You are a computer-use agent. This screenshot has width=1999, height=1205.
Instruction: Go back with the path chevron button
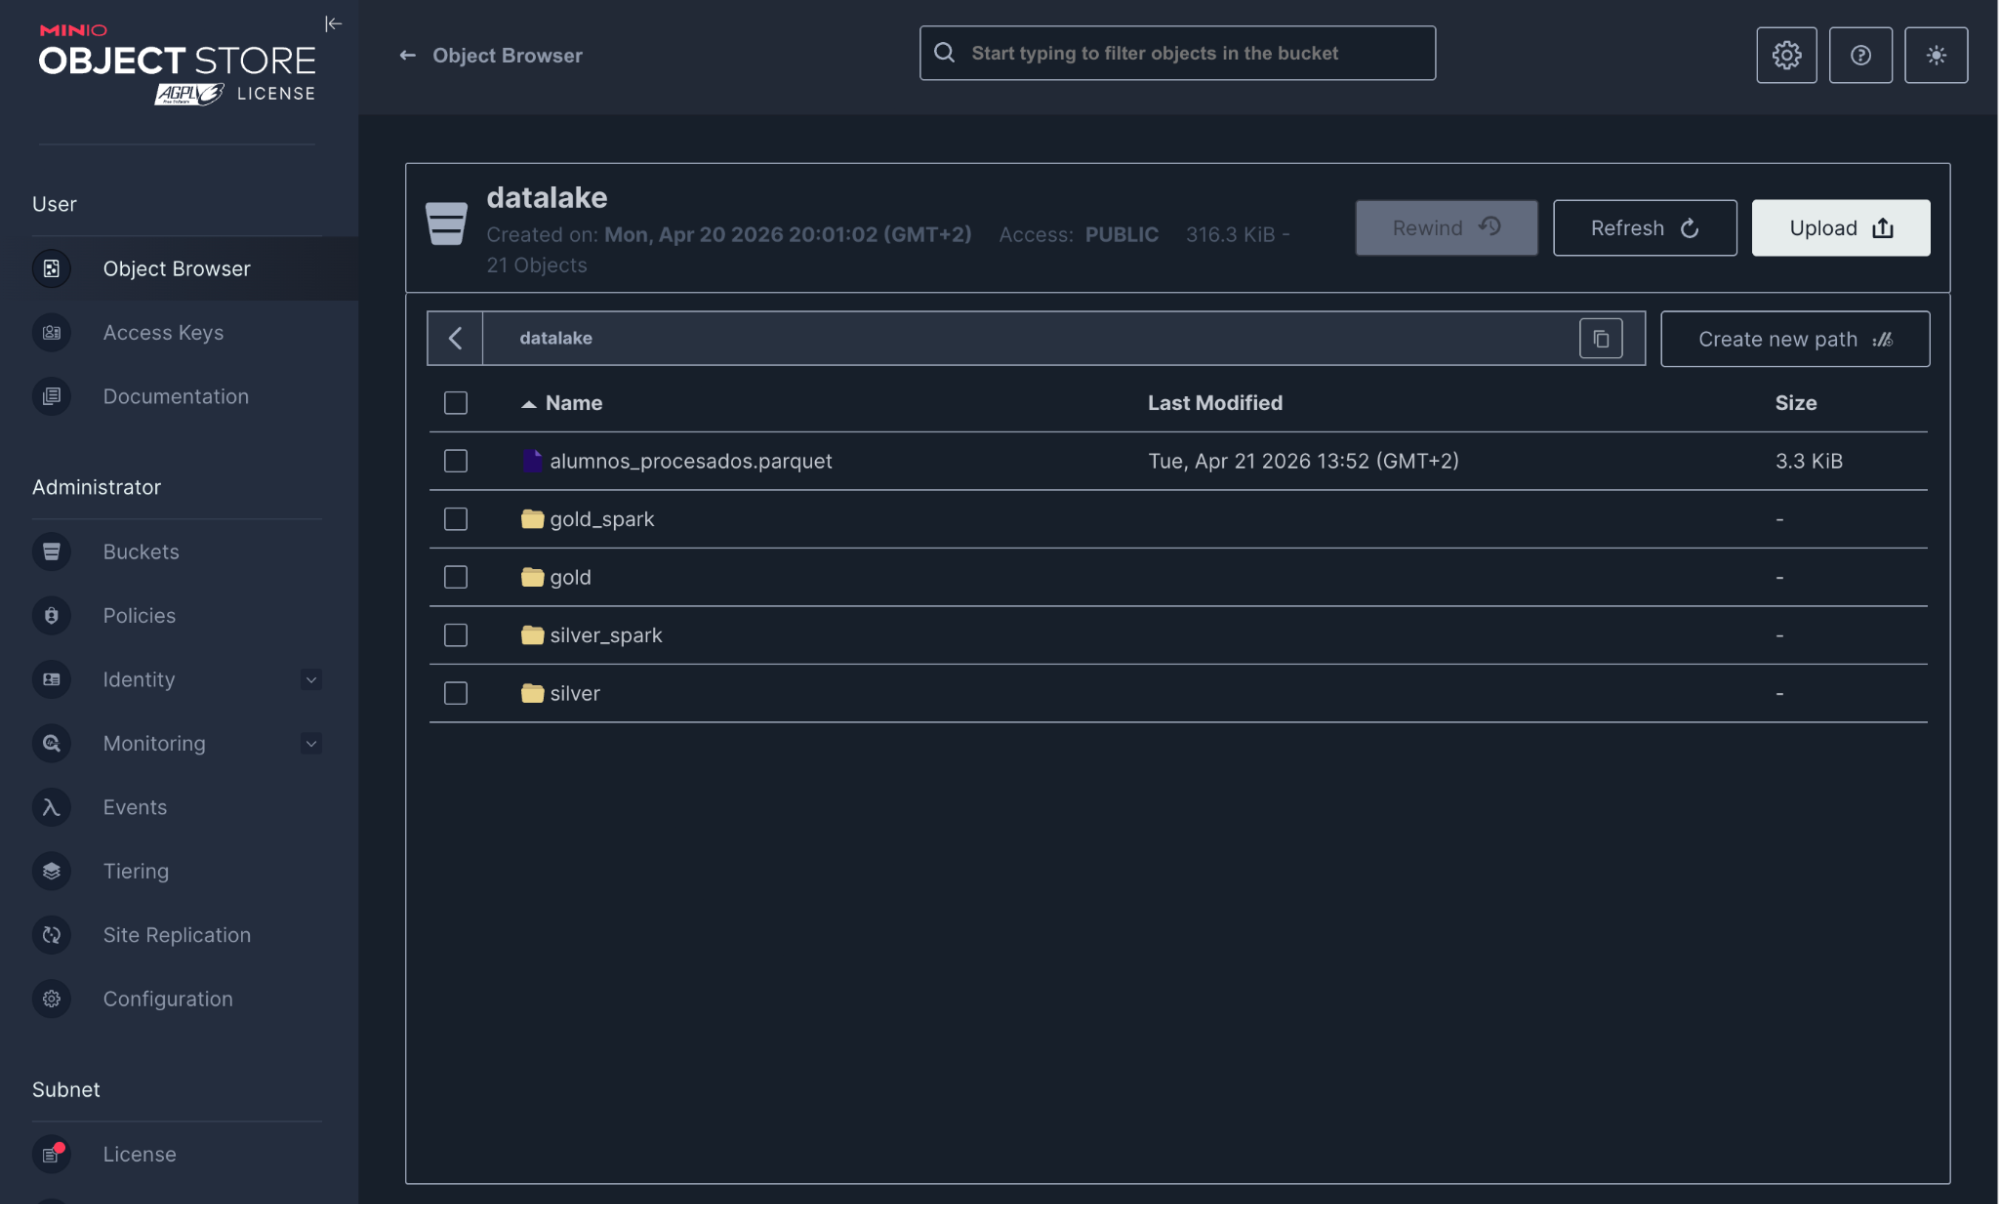[x=455, y=339]
